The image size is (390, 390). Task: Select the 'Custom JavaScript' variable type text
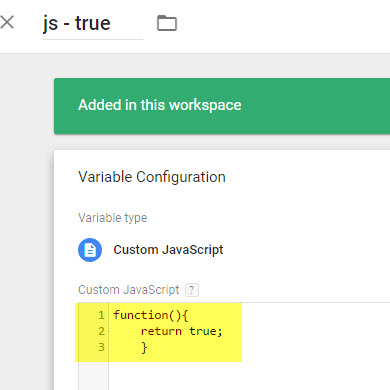(x=168, y=250)
